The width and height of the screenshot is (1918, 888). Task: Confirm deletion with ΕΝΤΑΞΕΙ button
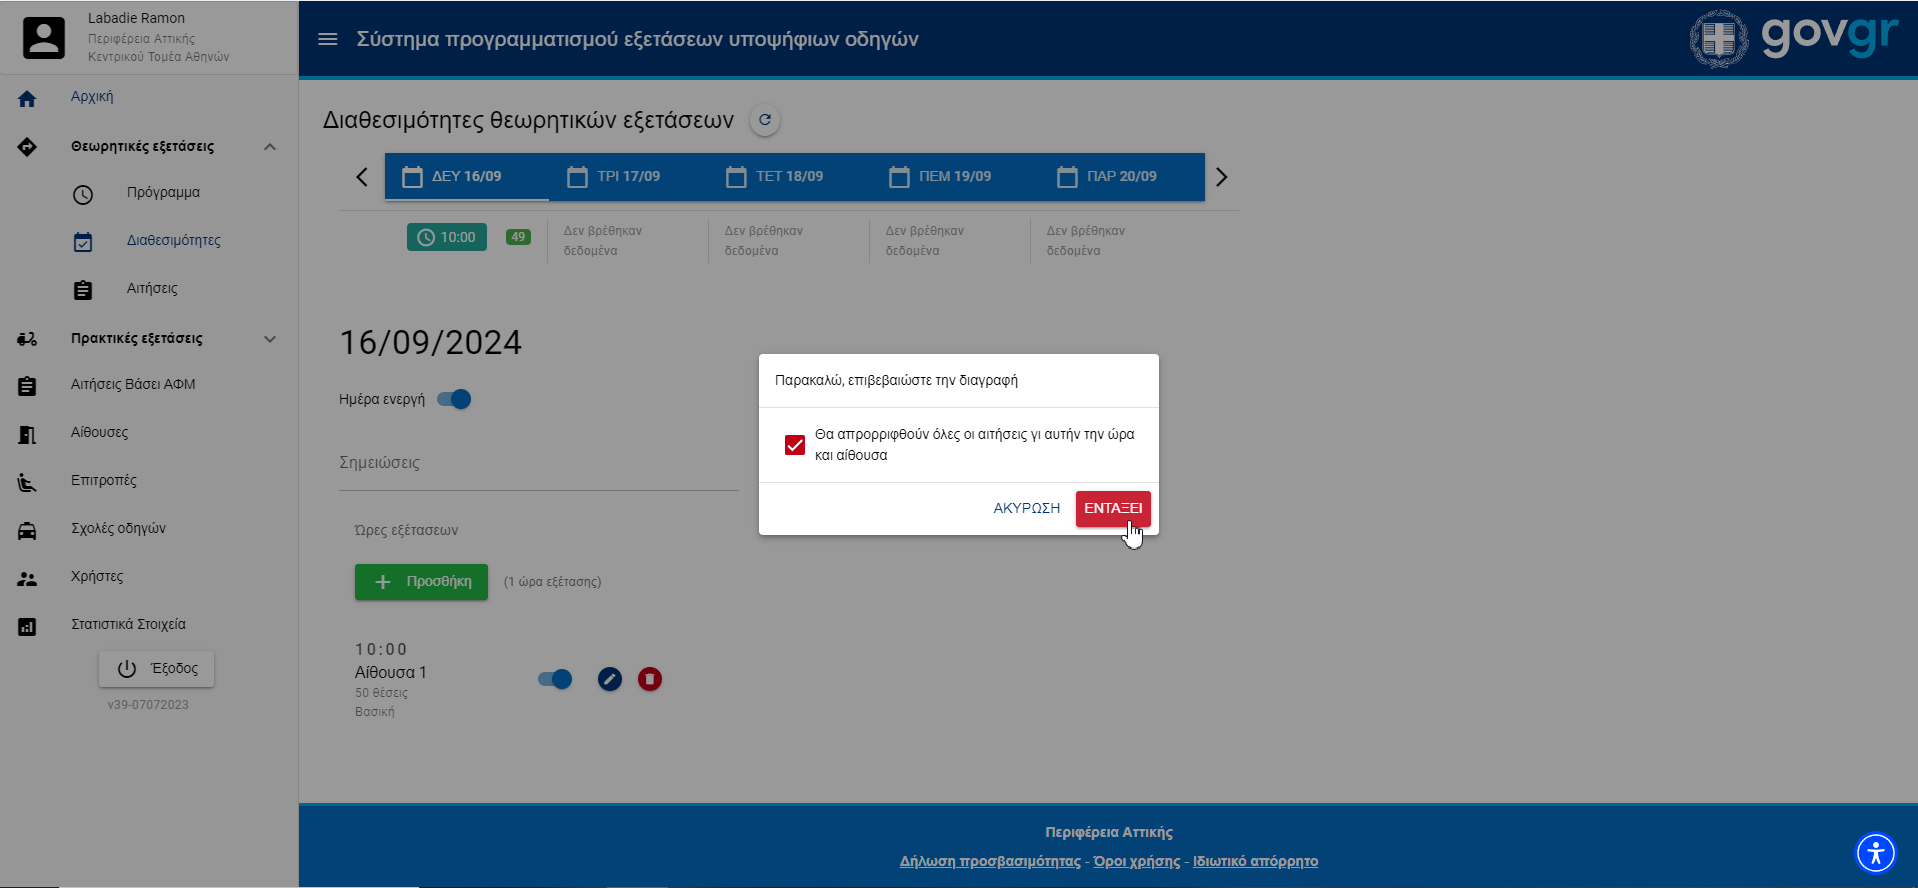pyautogui.click(x=1112, y=508)
